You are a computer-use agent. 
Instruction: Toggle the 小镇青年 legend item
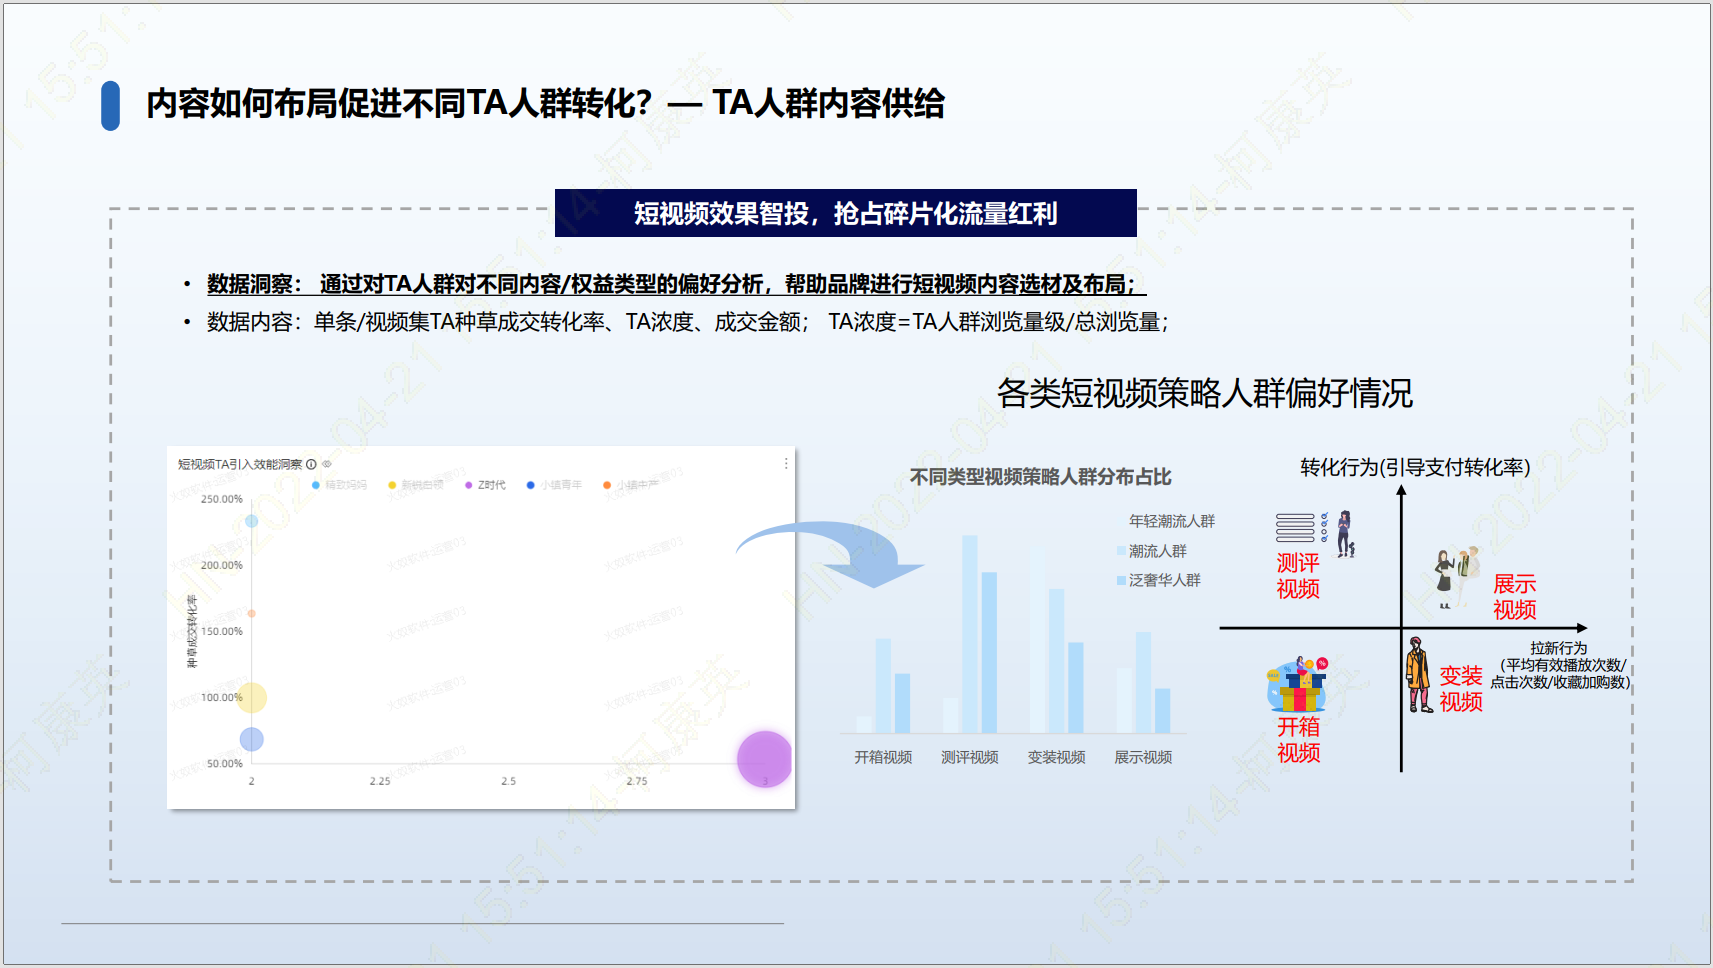pyautogui.click(x=554, y=485)
